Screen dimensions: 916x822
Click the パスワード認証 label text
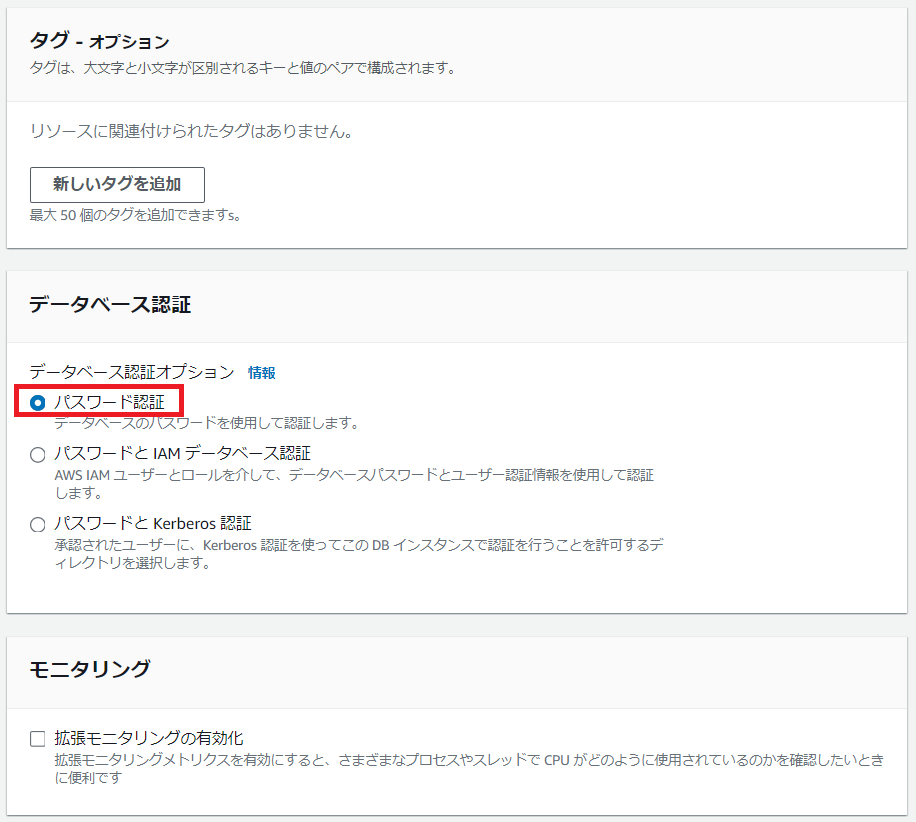click(109, 402)
